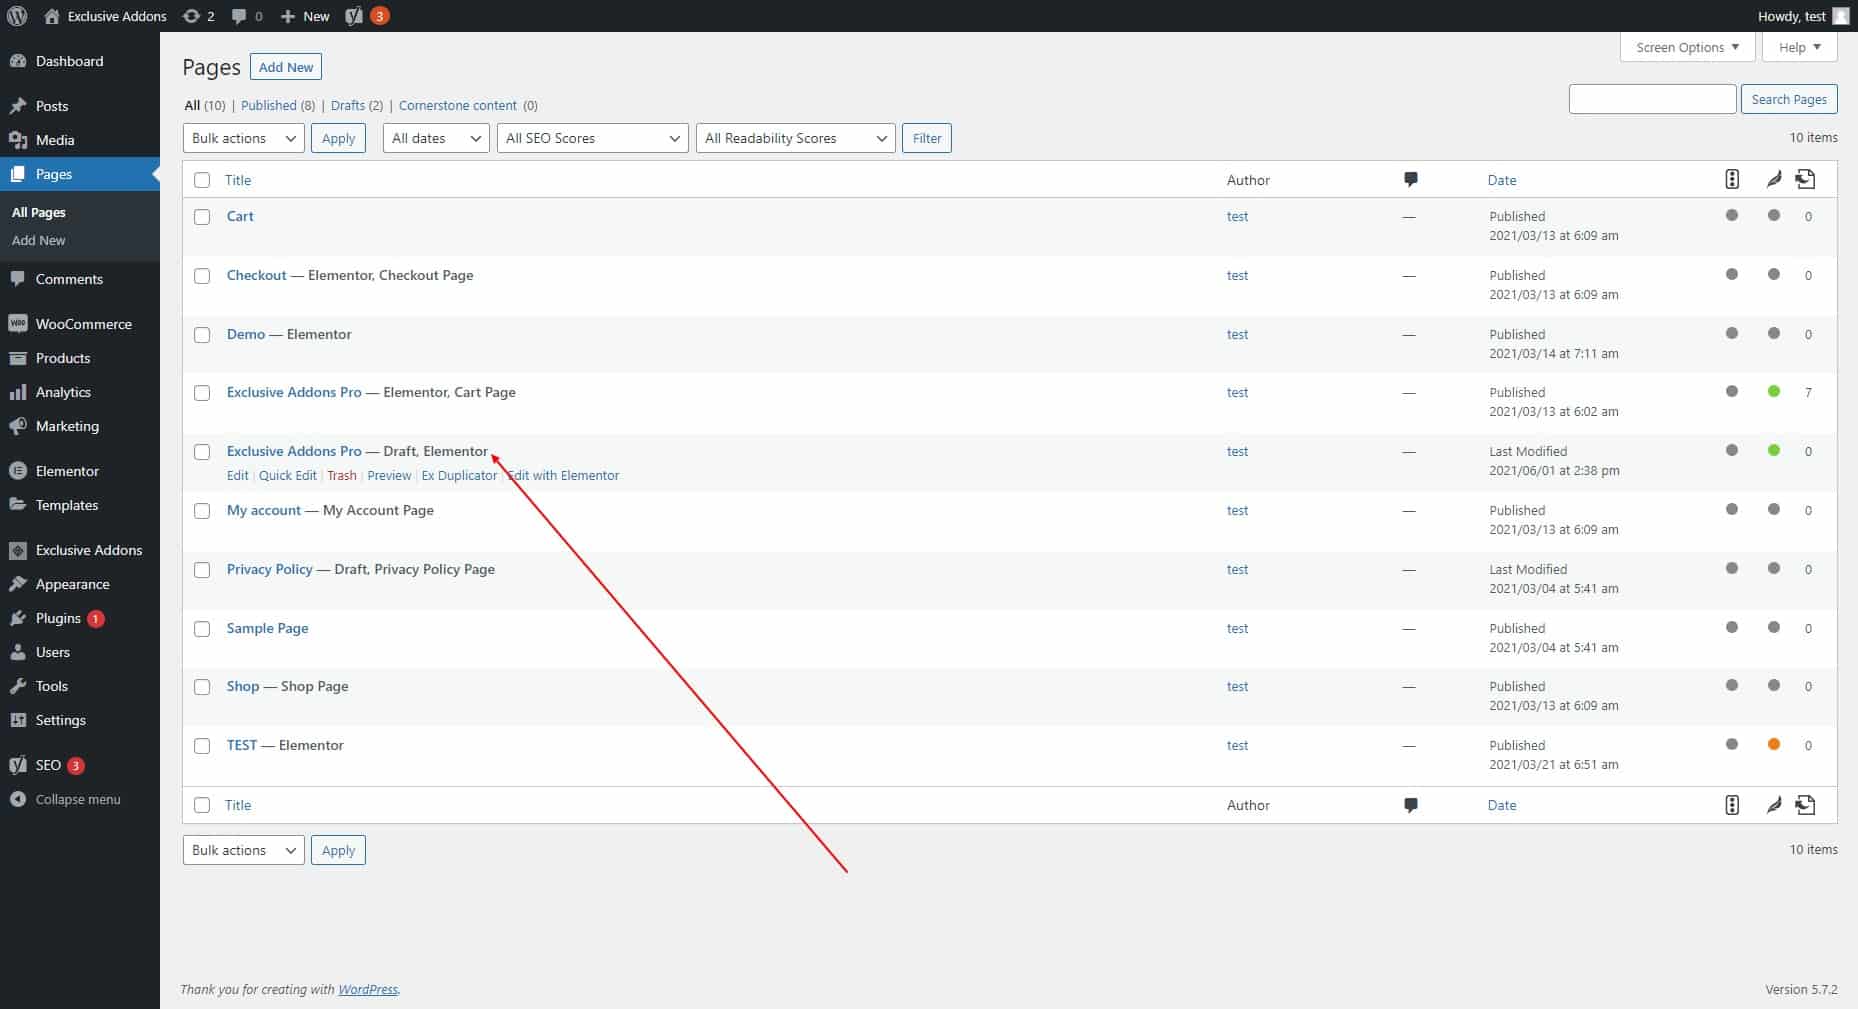This screenshot has width=1858, height=1009.
Task: Click the Ex Duplicator row action
Action: click(459, 475)
